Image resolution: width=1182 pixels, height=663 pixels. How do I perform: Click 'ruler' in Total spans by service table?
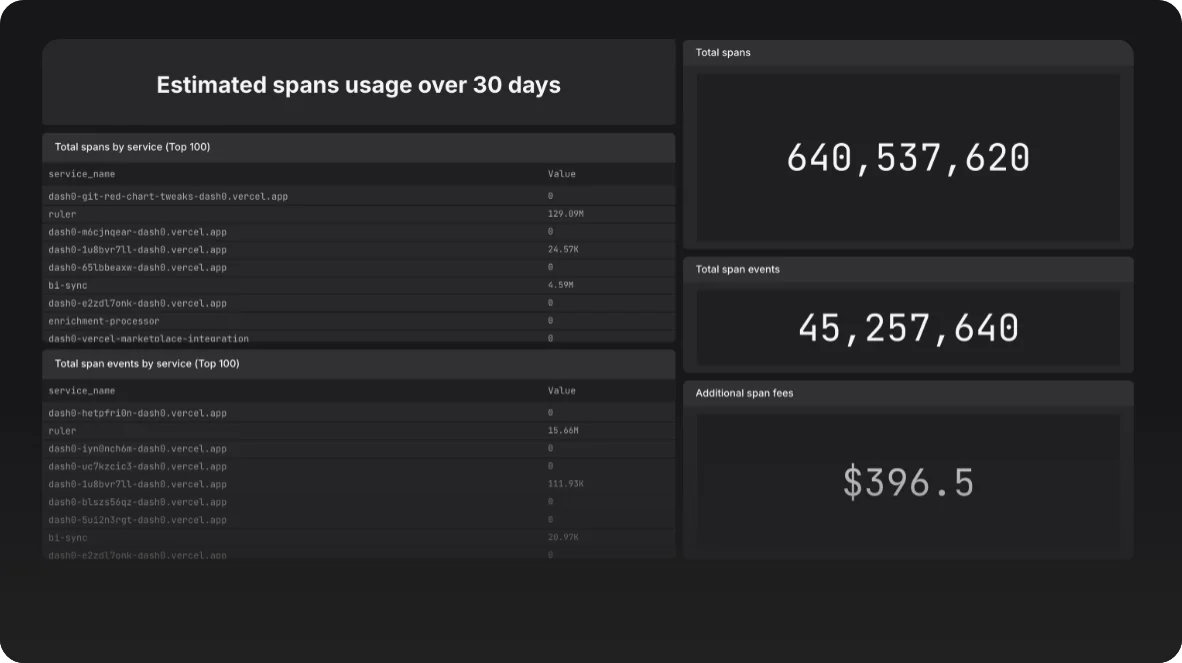(x=62, y=214)
